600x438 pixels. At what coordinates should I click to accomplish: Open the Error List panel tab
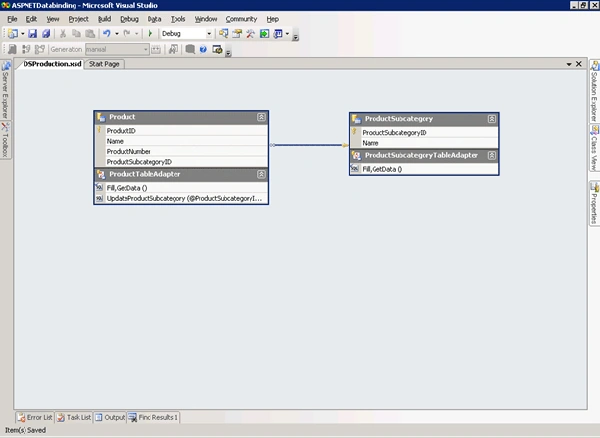(x=35, y=417)
